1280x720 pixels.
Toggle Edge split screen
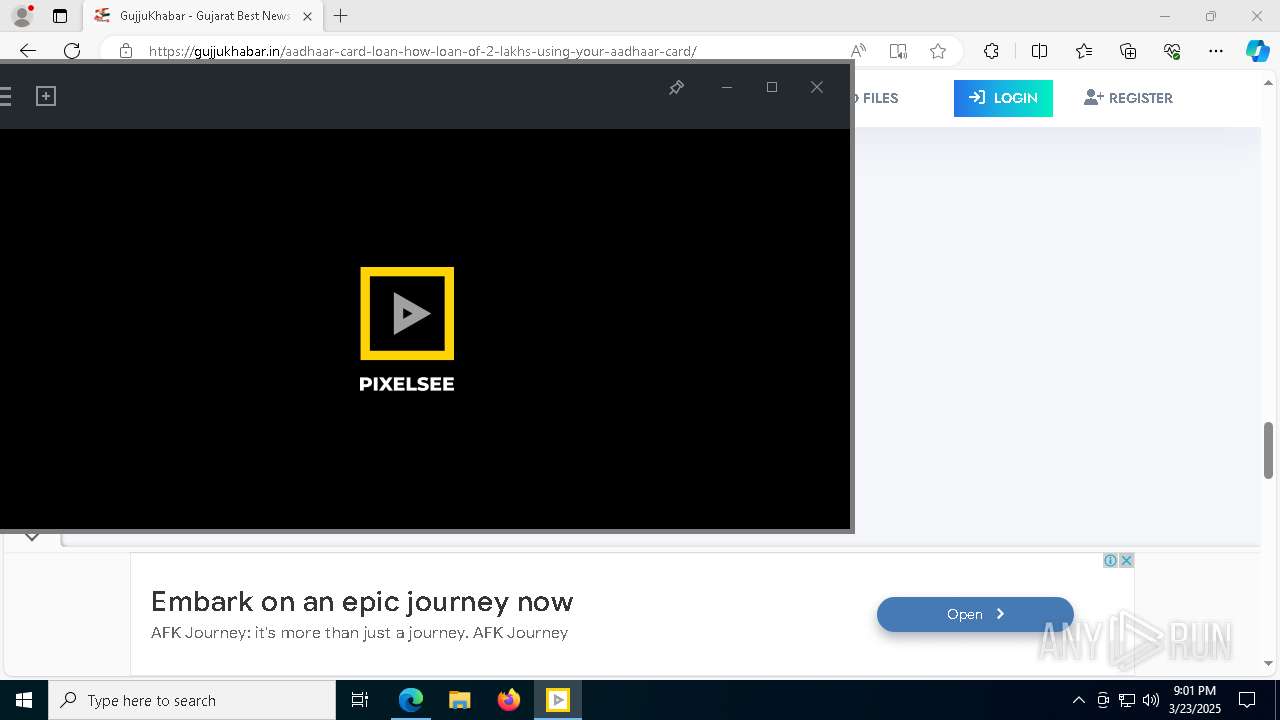[x=1039, y=51]
